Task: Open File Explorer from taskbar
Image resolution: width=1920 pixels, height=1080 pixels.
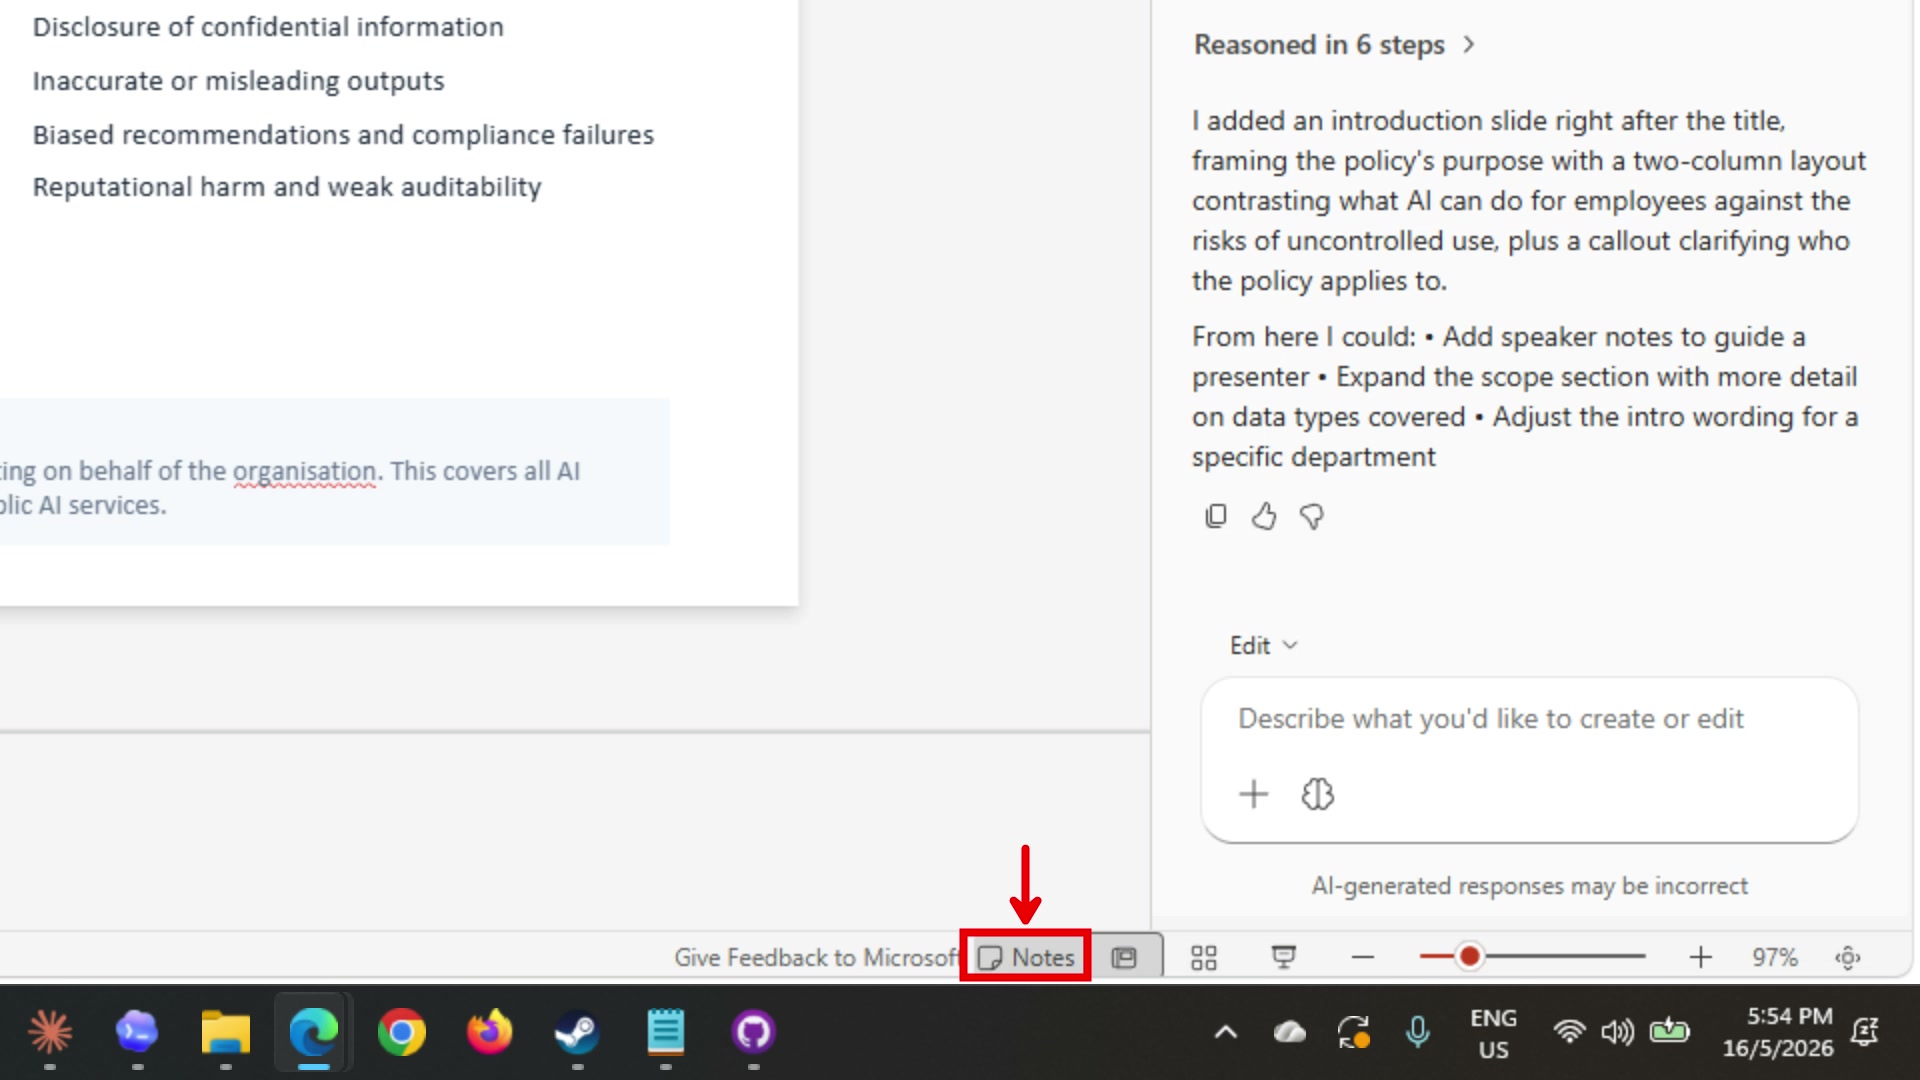Action: [226, 1032]
